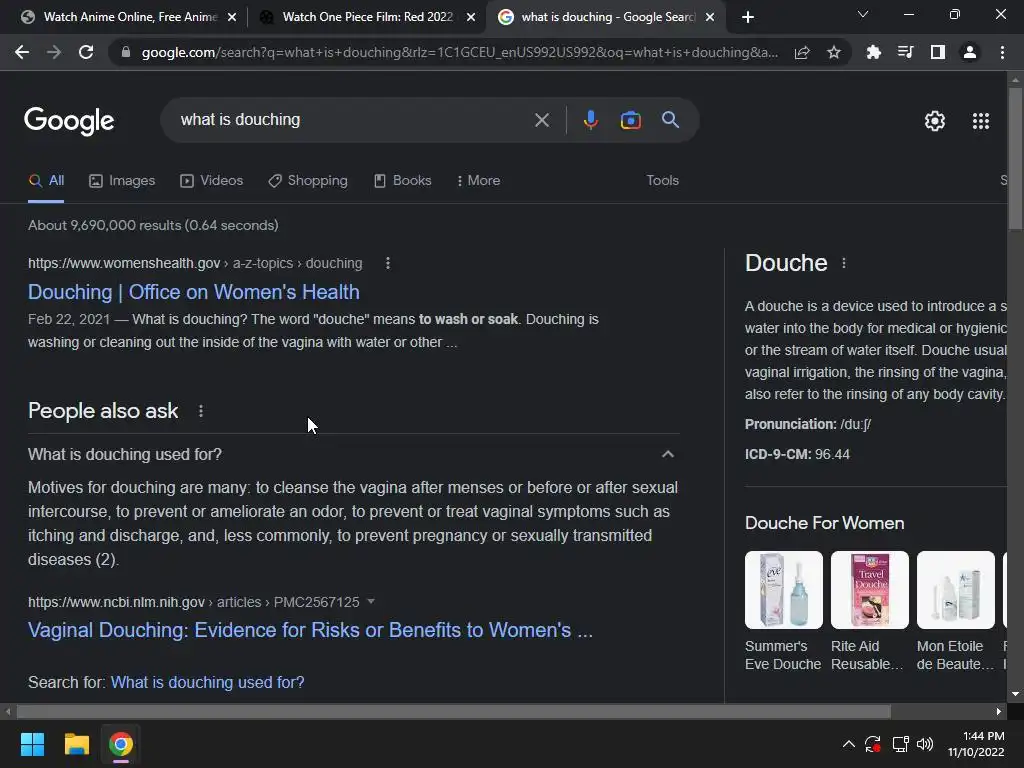This screenshot has width=1024, height=768.
Task: Open the Rite Aid Reusable product thumbnail
Action: 869,590
